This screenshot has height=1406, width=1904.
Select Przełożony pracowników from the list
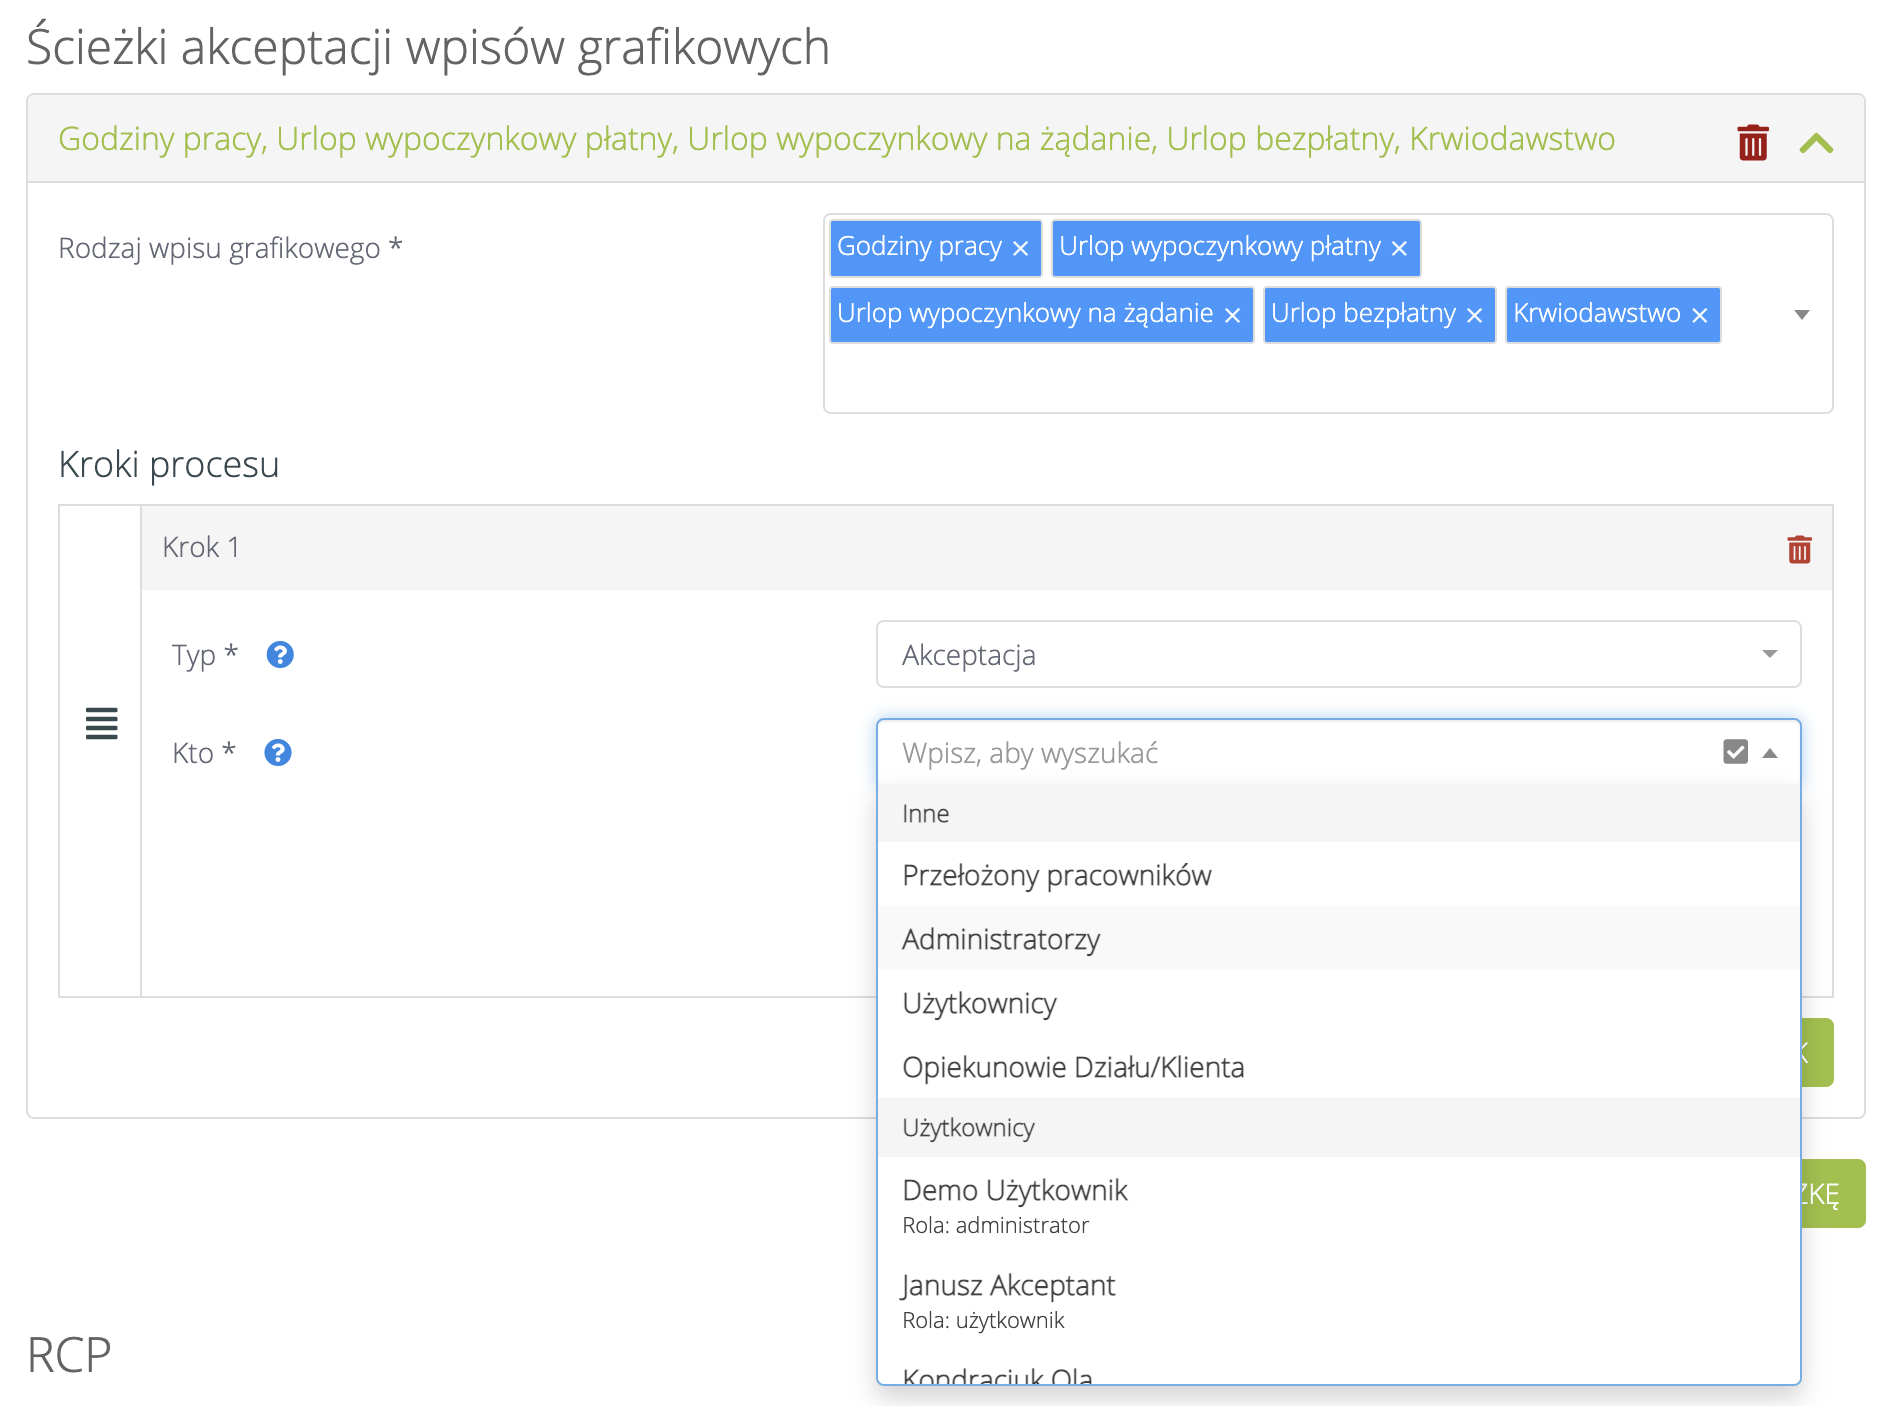coord(1056,875)
